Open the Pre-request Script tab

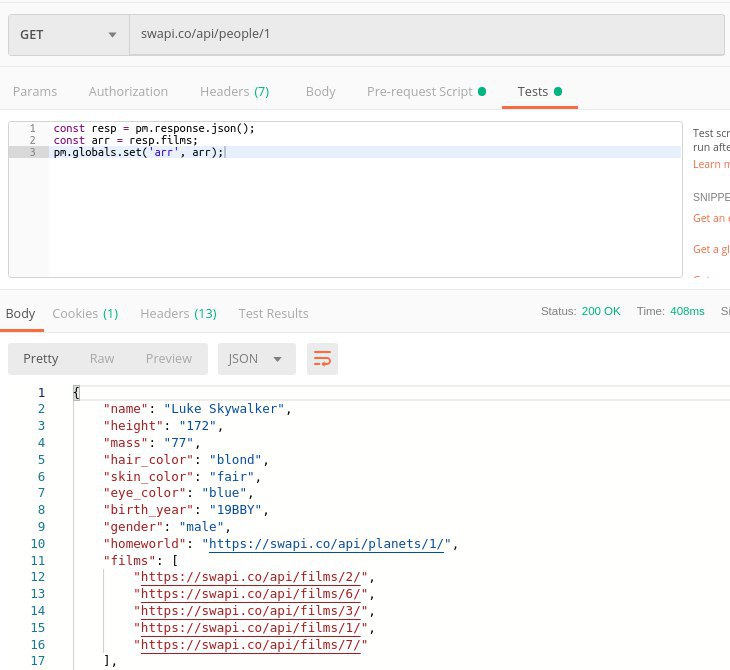[x=426, y=92]
